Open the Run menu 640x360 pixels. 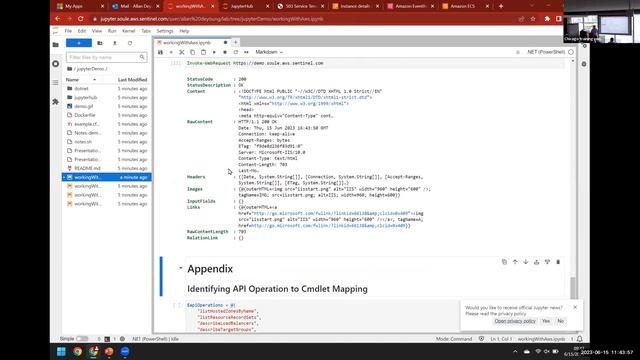coord(112,31)
